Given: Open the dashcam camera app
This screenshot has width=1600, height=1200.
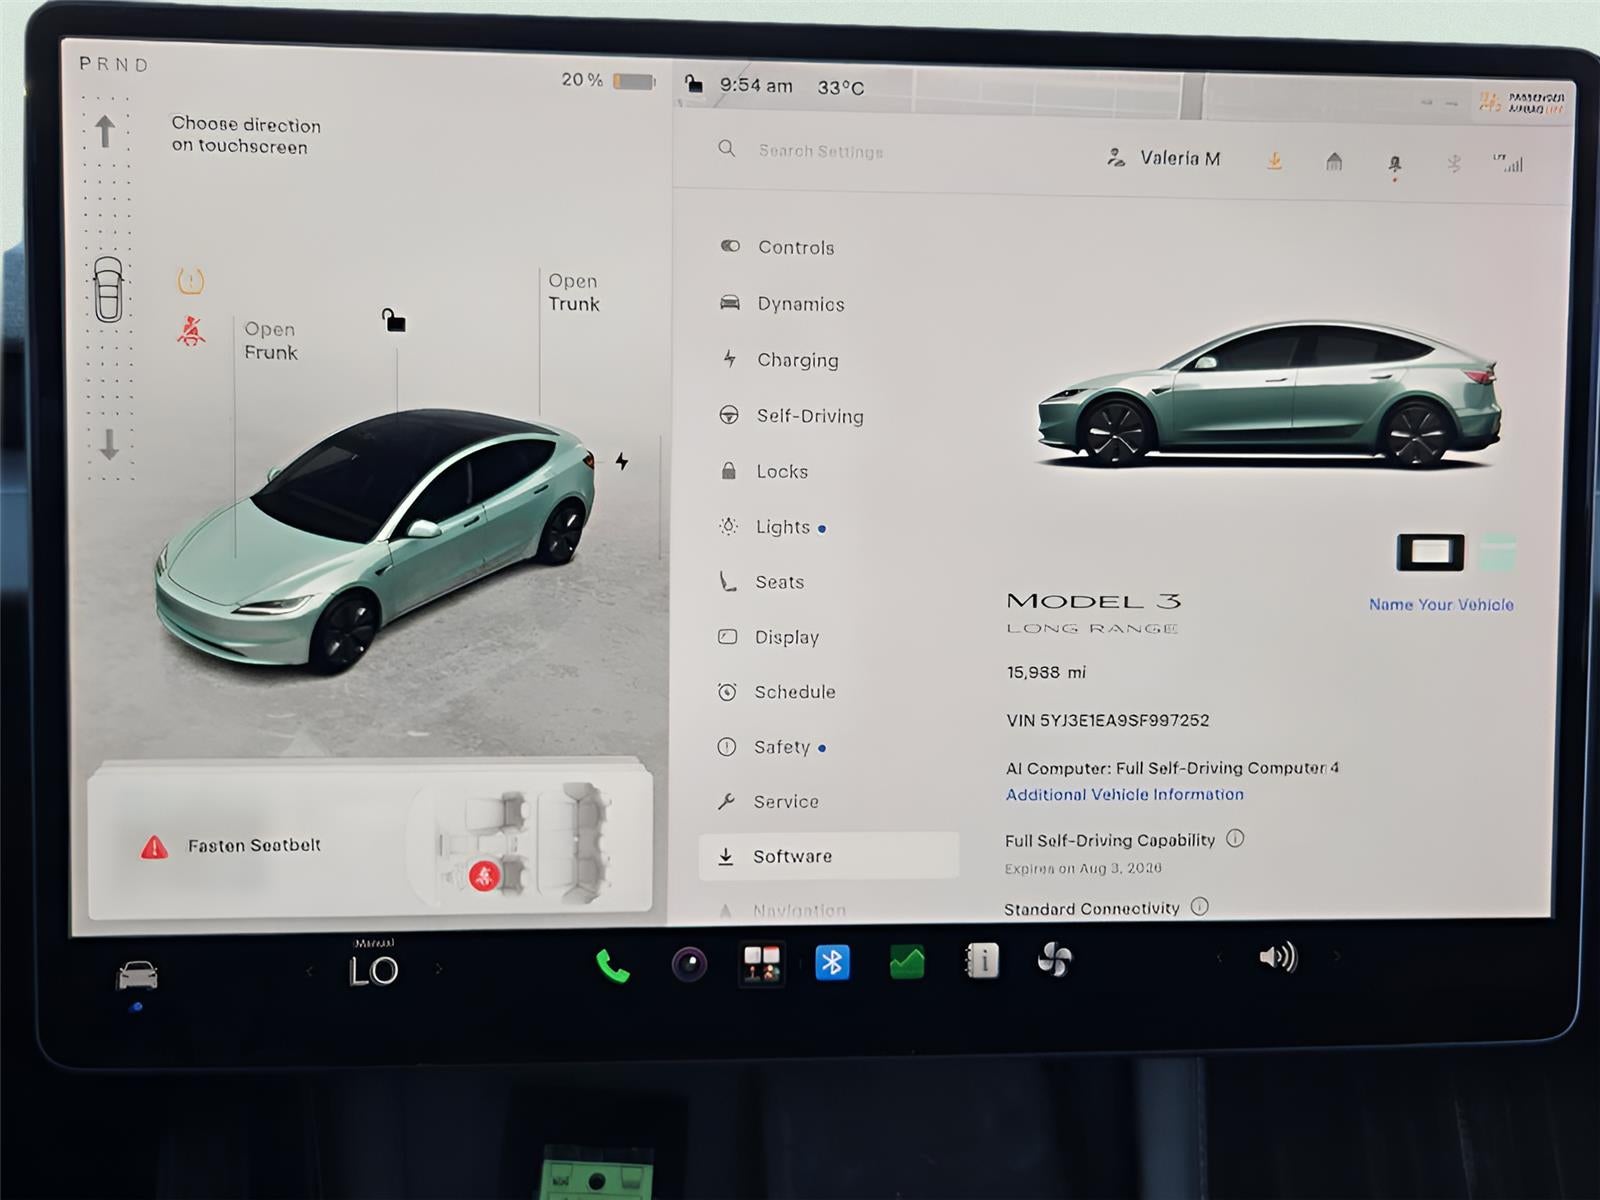Looking at the screenshot, I should 689,964.
